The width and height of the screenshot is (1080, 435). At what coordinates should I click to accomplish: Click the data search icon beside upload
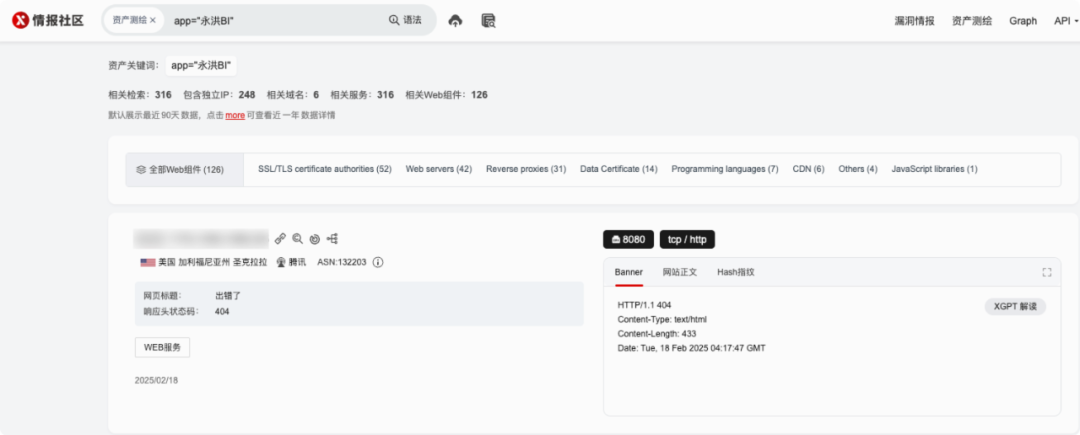pos(489,21)
